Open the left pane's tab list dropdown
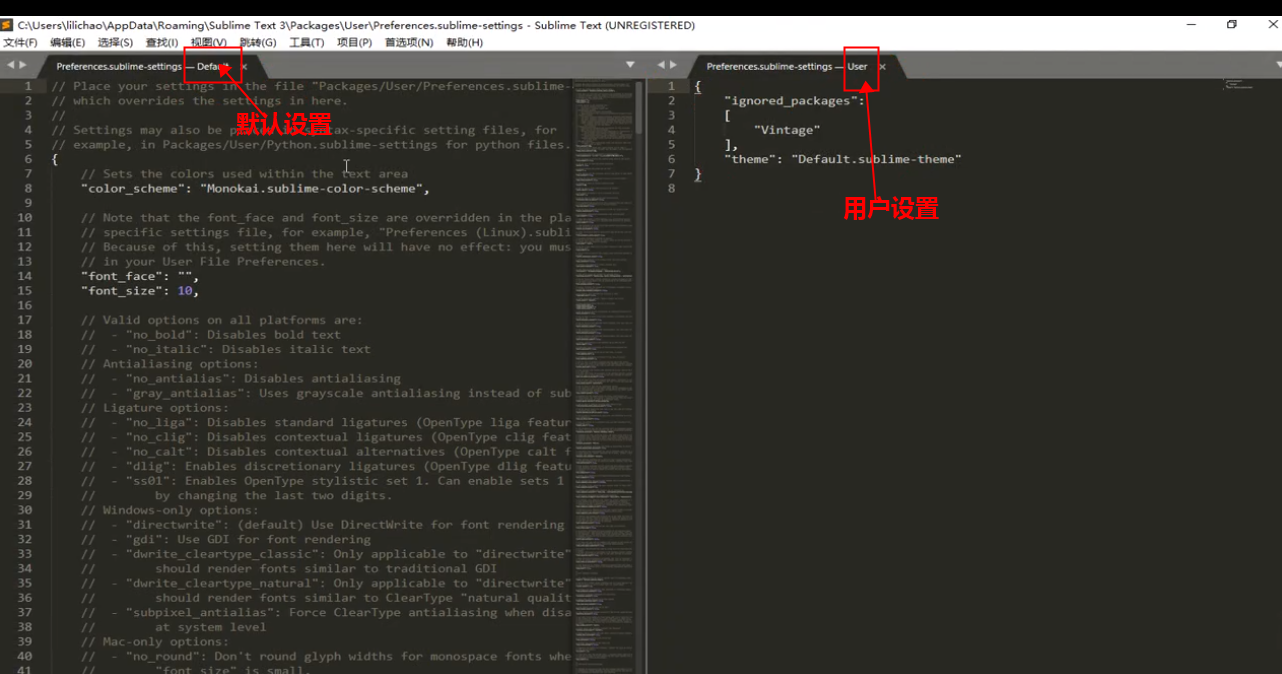This screenshot has width=1282, height=674. point(630,65)
